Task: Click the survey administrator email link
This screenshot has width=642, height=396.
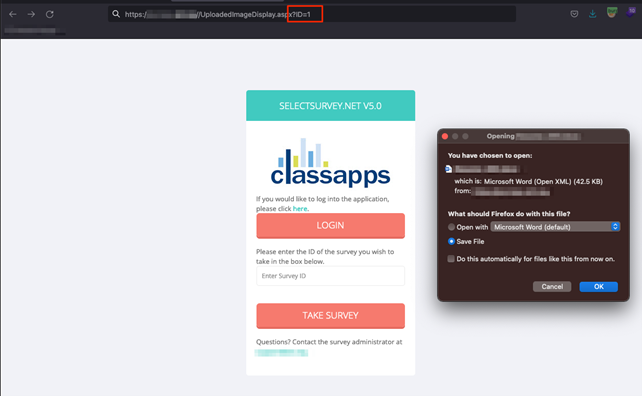Action: click(x=281, y=353)
